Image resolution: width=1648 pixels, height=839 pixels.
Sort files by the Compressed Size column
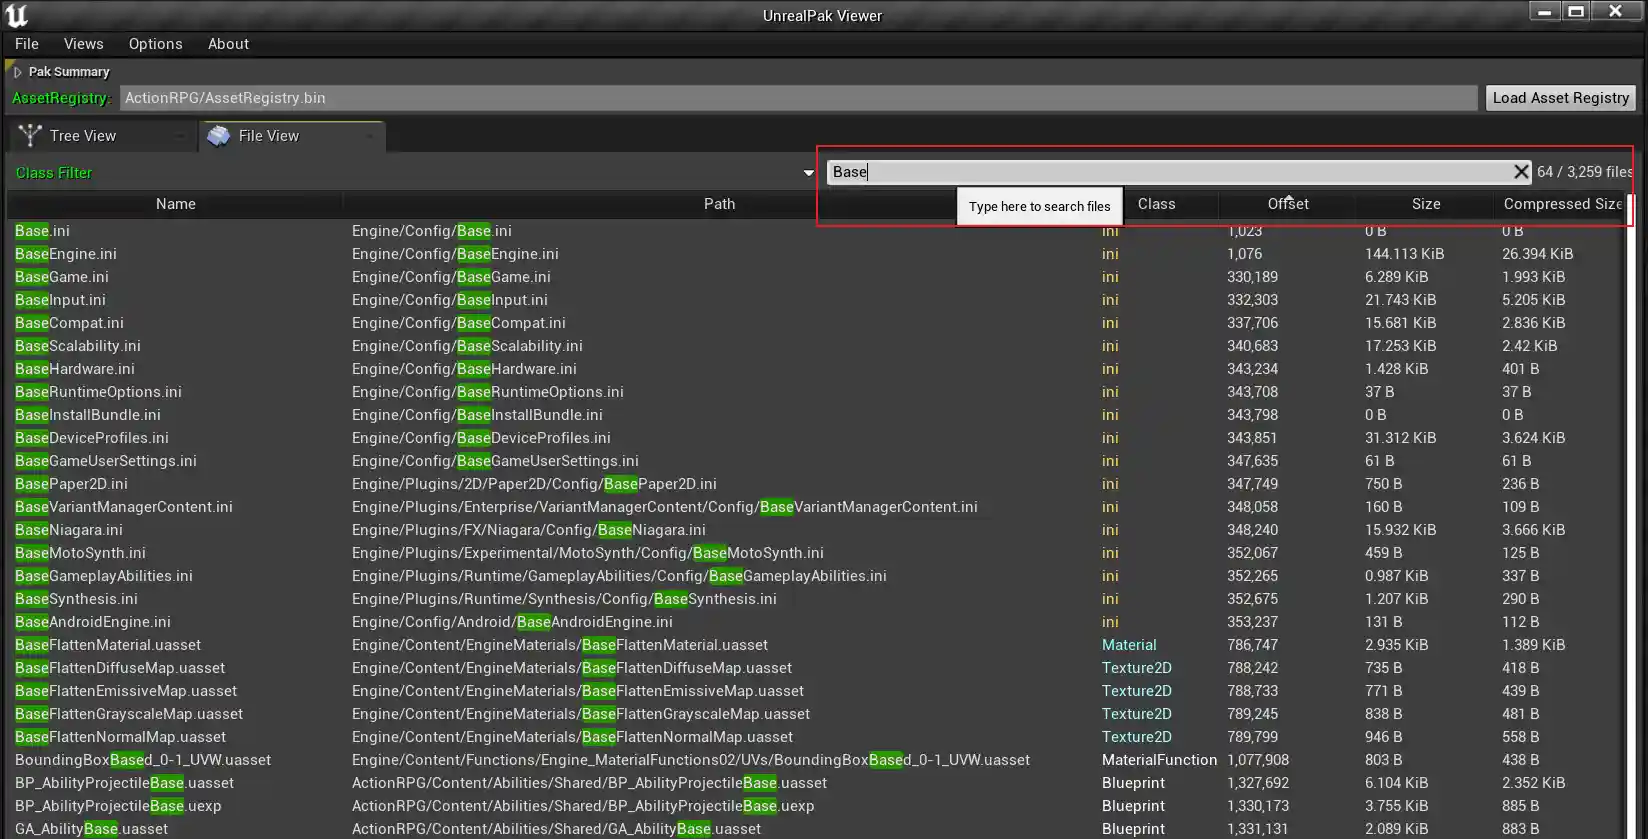1561,204
